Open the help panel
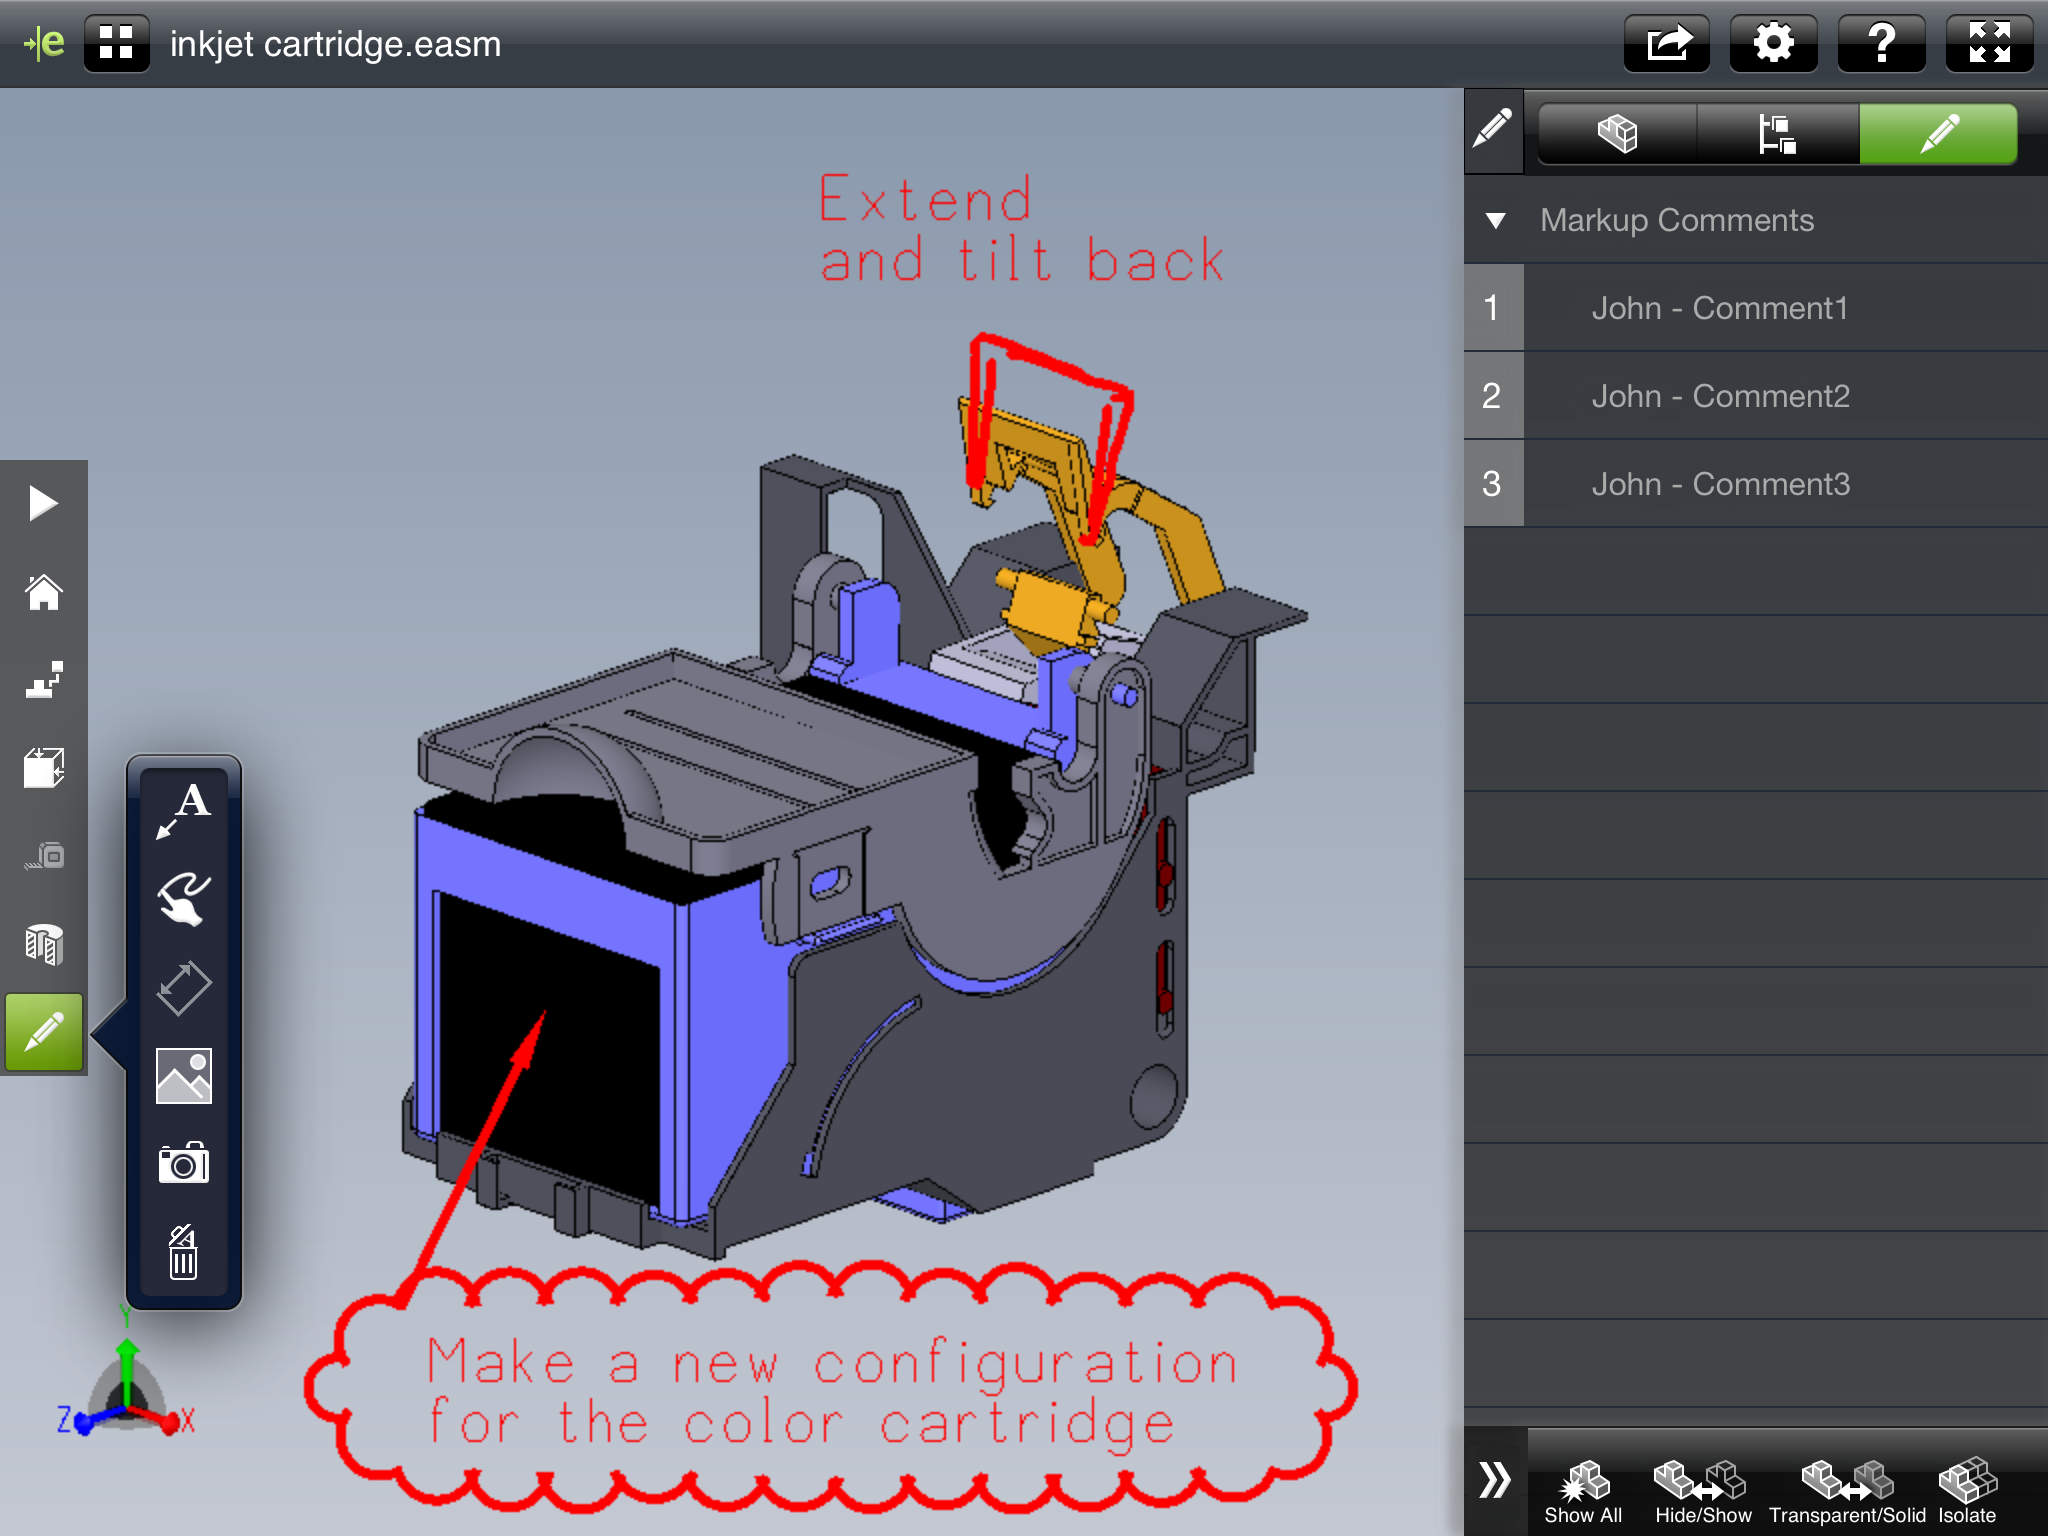The width and height of the screenshot is (2048, 1536). 1883,42
